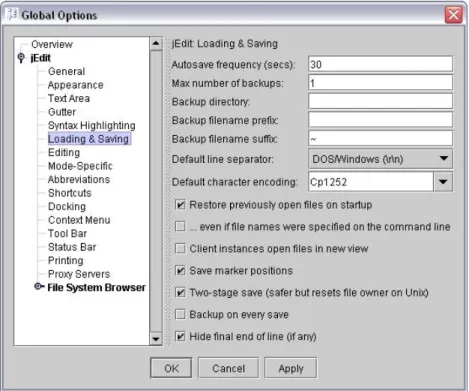Toggle Save marker positions checkbox
469x391 pixels.
(x=180, y=271)
